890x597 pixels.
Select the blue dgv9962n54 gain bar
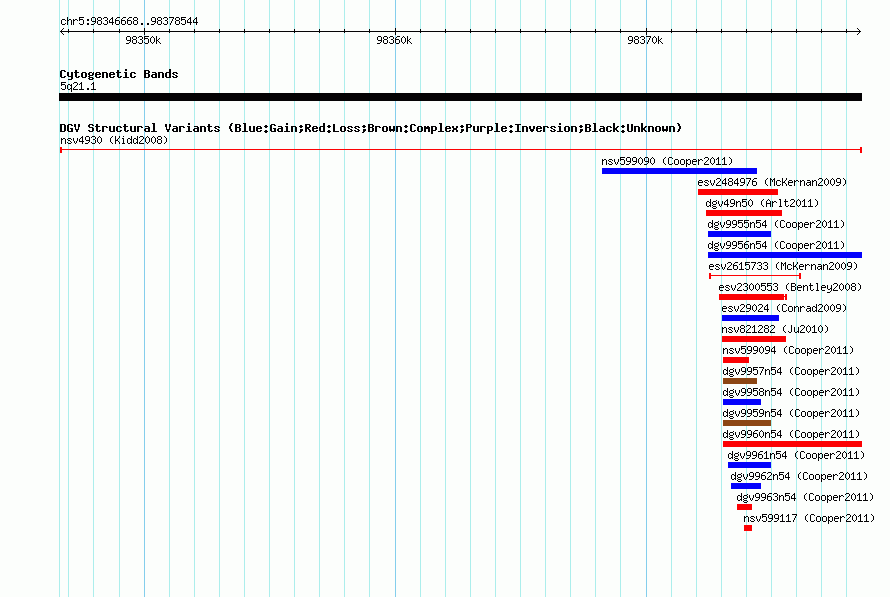click(746, 486)
